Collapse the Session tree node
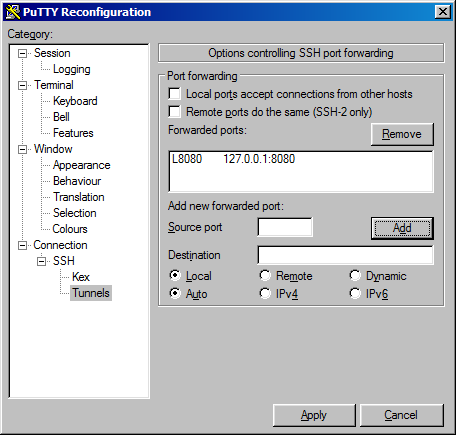This screenshot has width=456, height=435. pyautogui.click(x=22, y=53)
